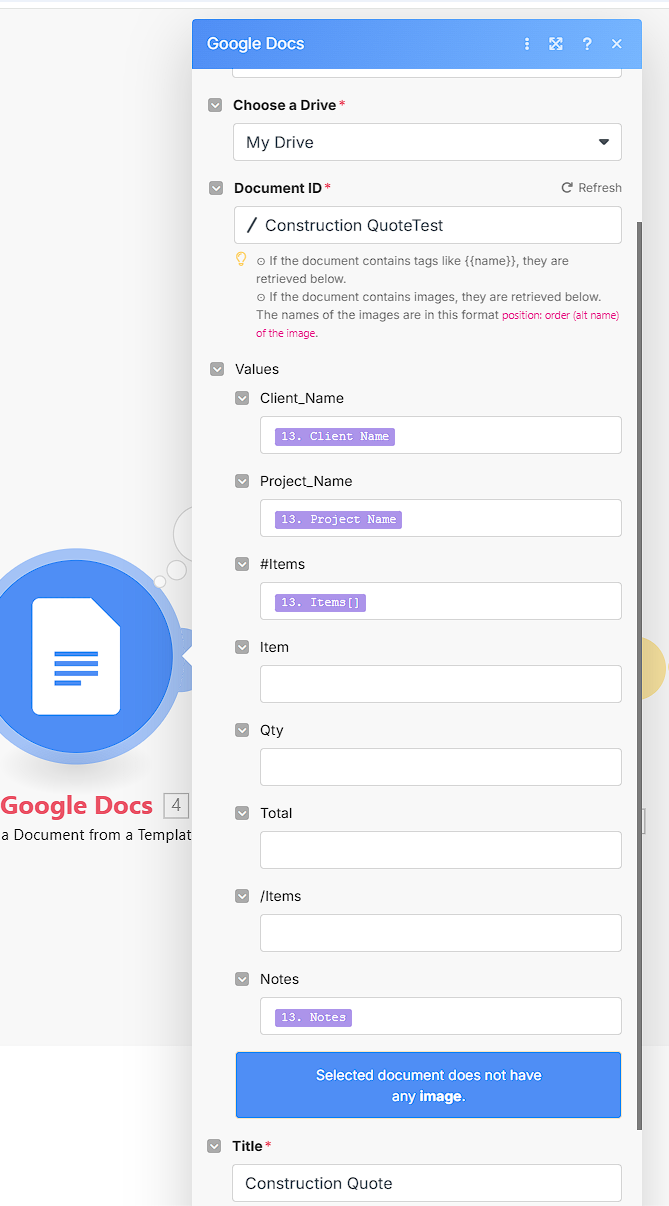
Task: Click the Title field containing Construction Quote
Action: coord(427,1183)
